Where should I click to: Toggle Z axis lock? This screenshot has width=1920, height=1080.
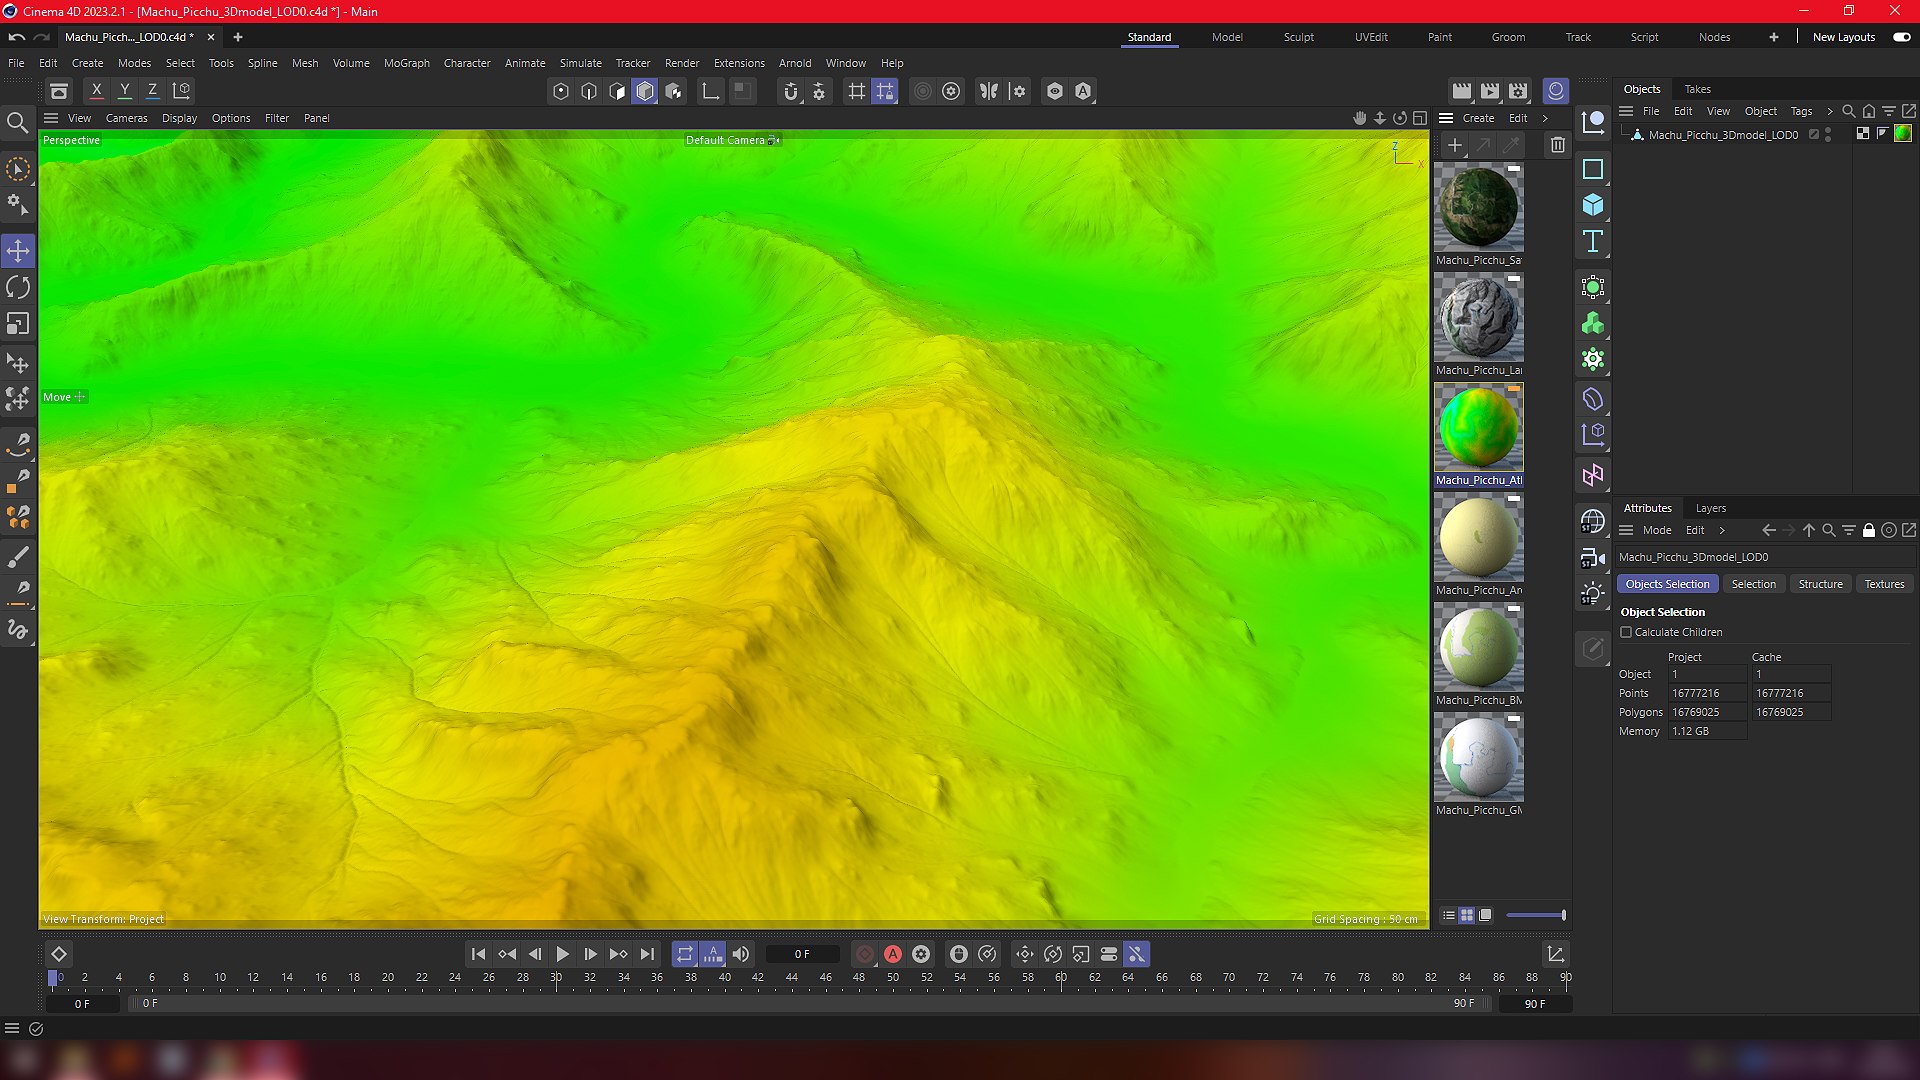152,90
